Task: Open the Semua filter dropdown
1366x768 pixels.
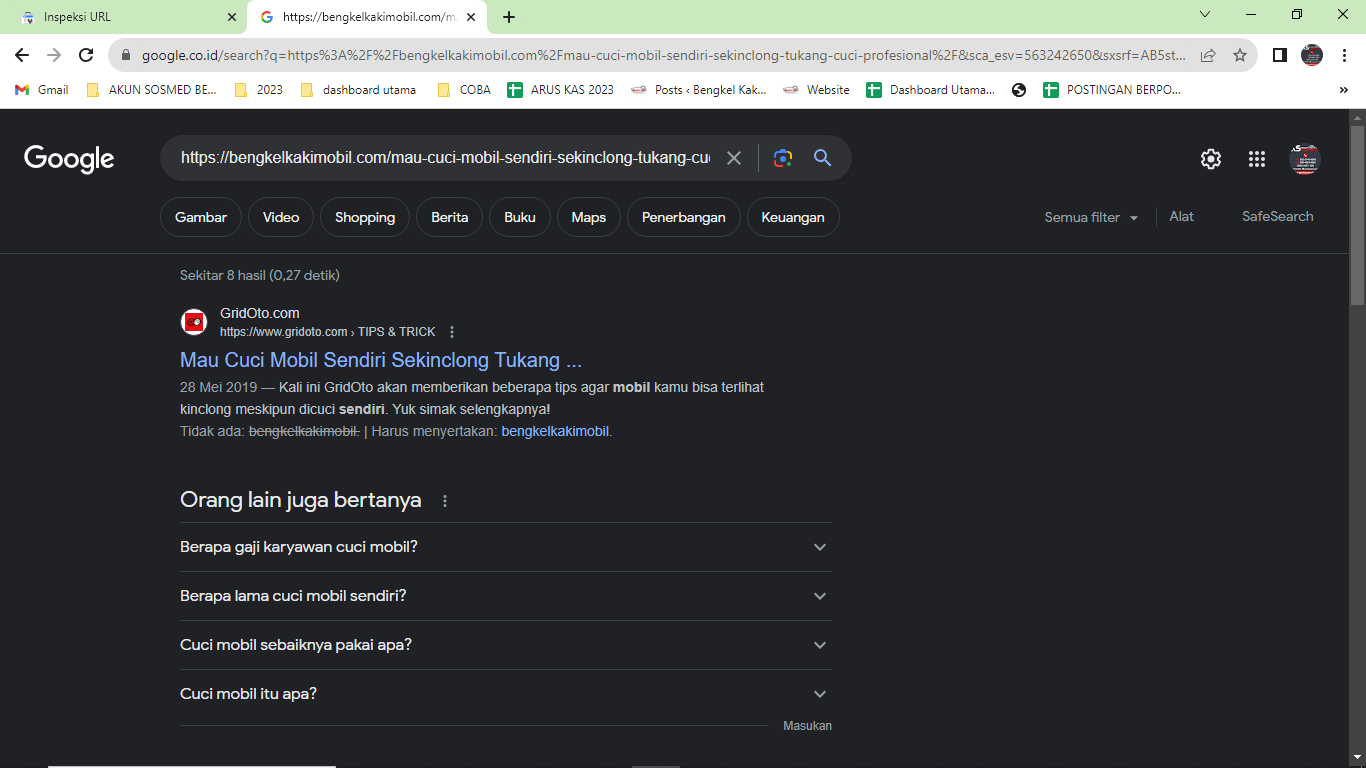Action: coord(1091,217)
